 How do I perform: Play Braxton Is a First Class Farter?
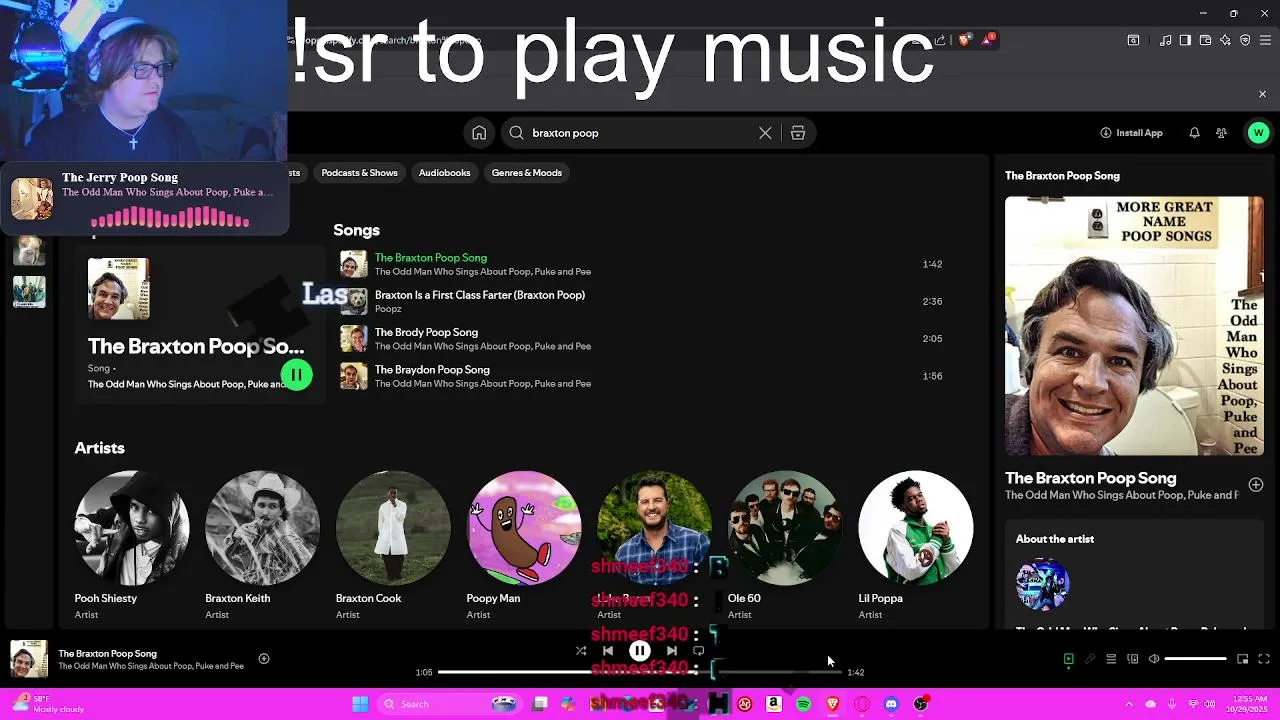pos(353,301)
